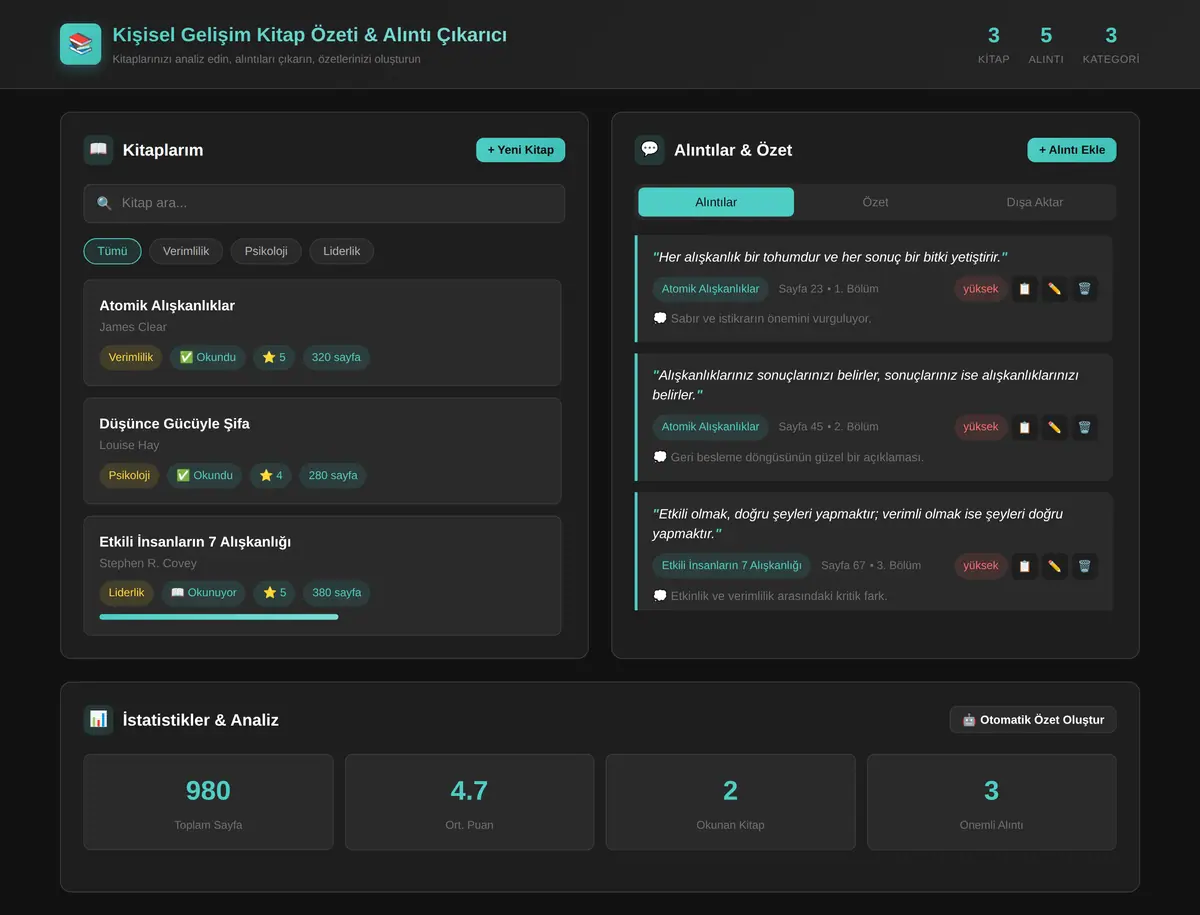Image resolution: width=1200 pixels, height=915 pixels.
Task: Click the Önemli Alıntı statistic card
Action: click(x=991, y=802)
